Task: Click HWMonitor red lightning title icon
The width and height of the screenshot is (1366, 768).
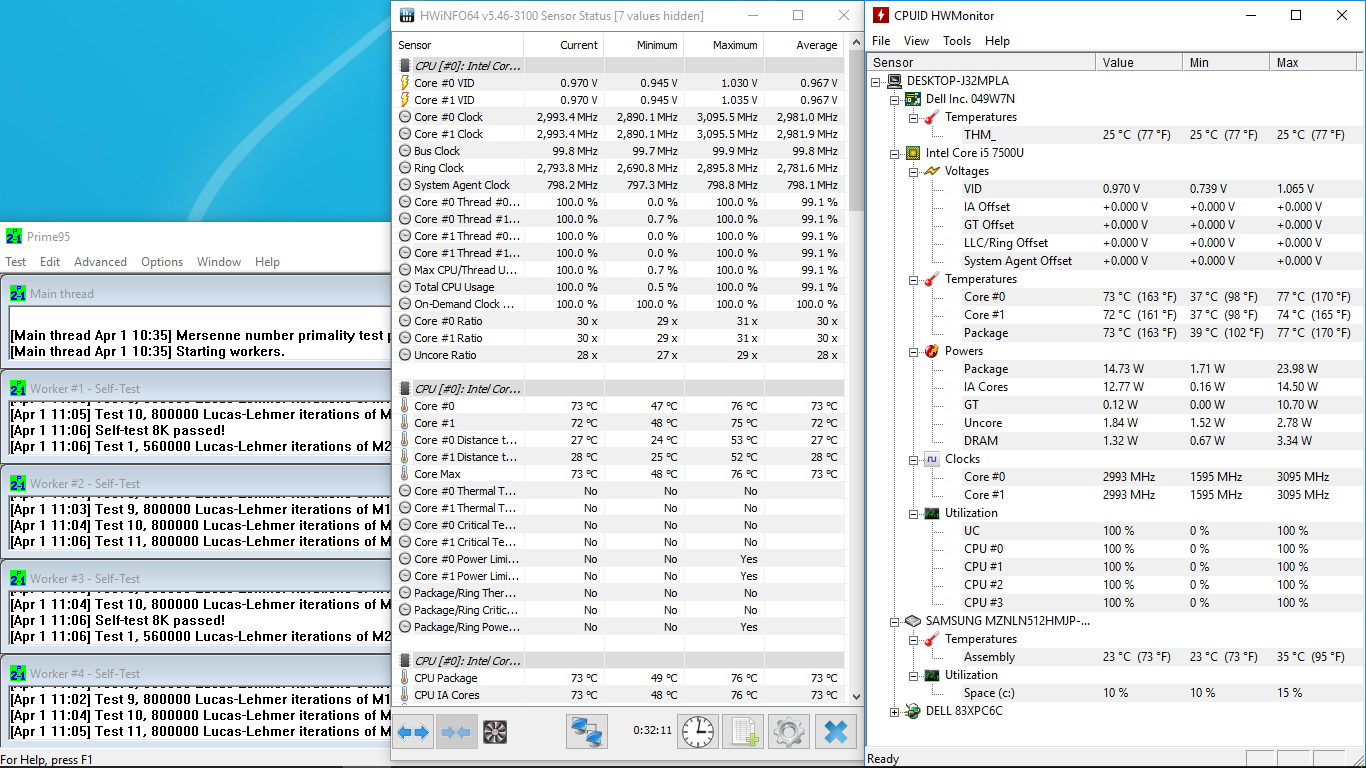Action: [880, 15]
